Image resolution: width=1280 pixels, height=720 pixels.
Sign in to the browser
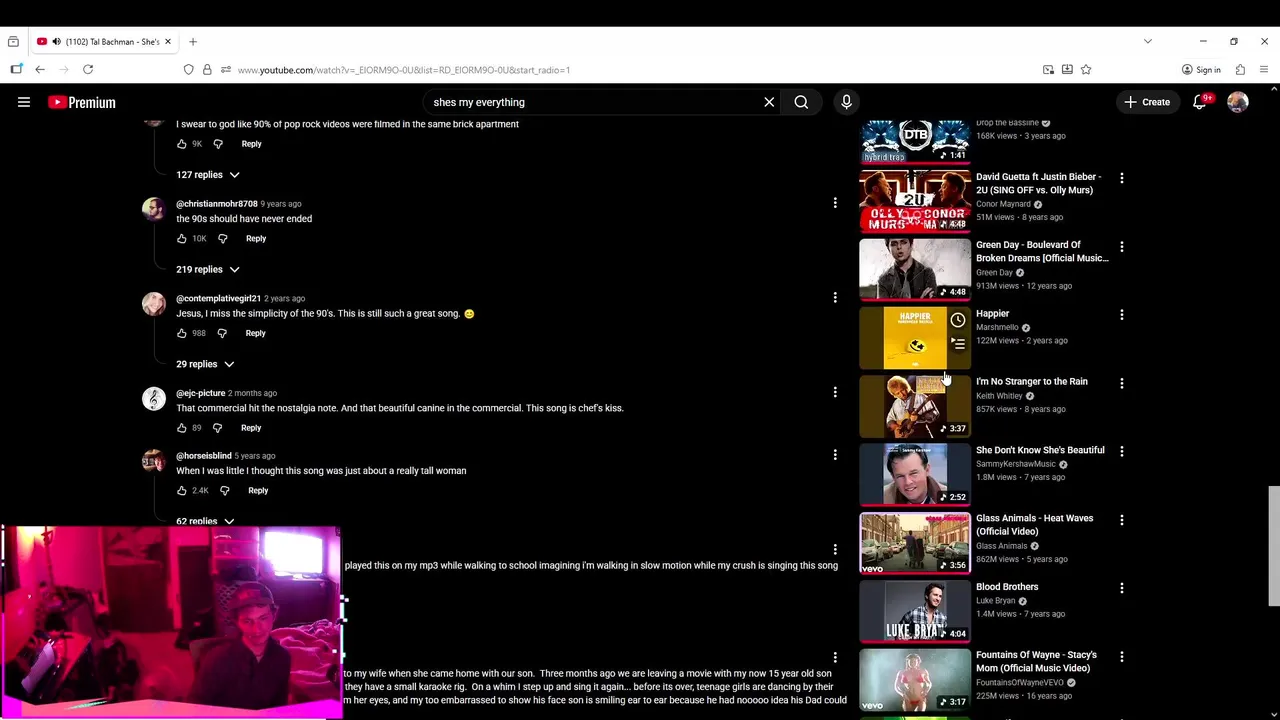[x=1201, y=70]
